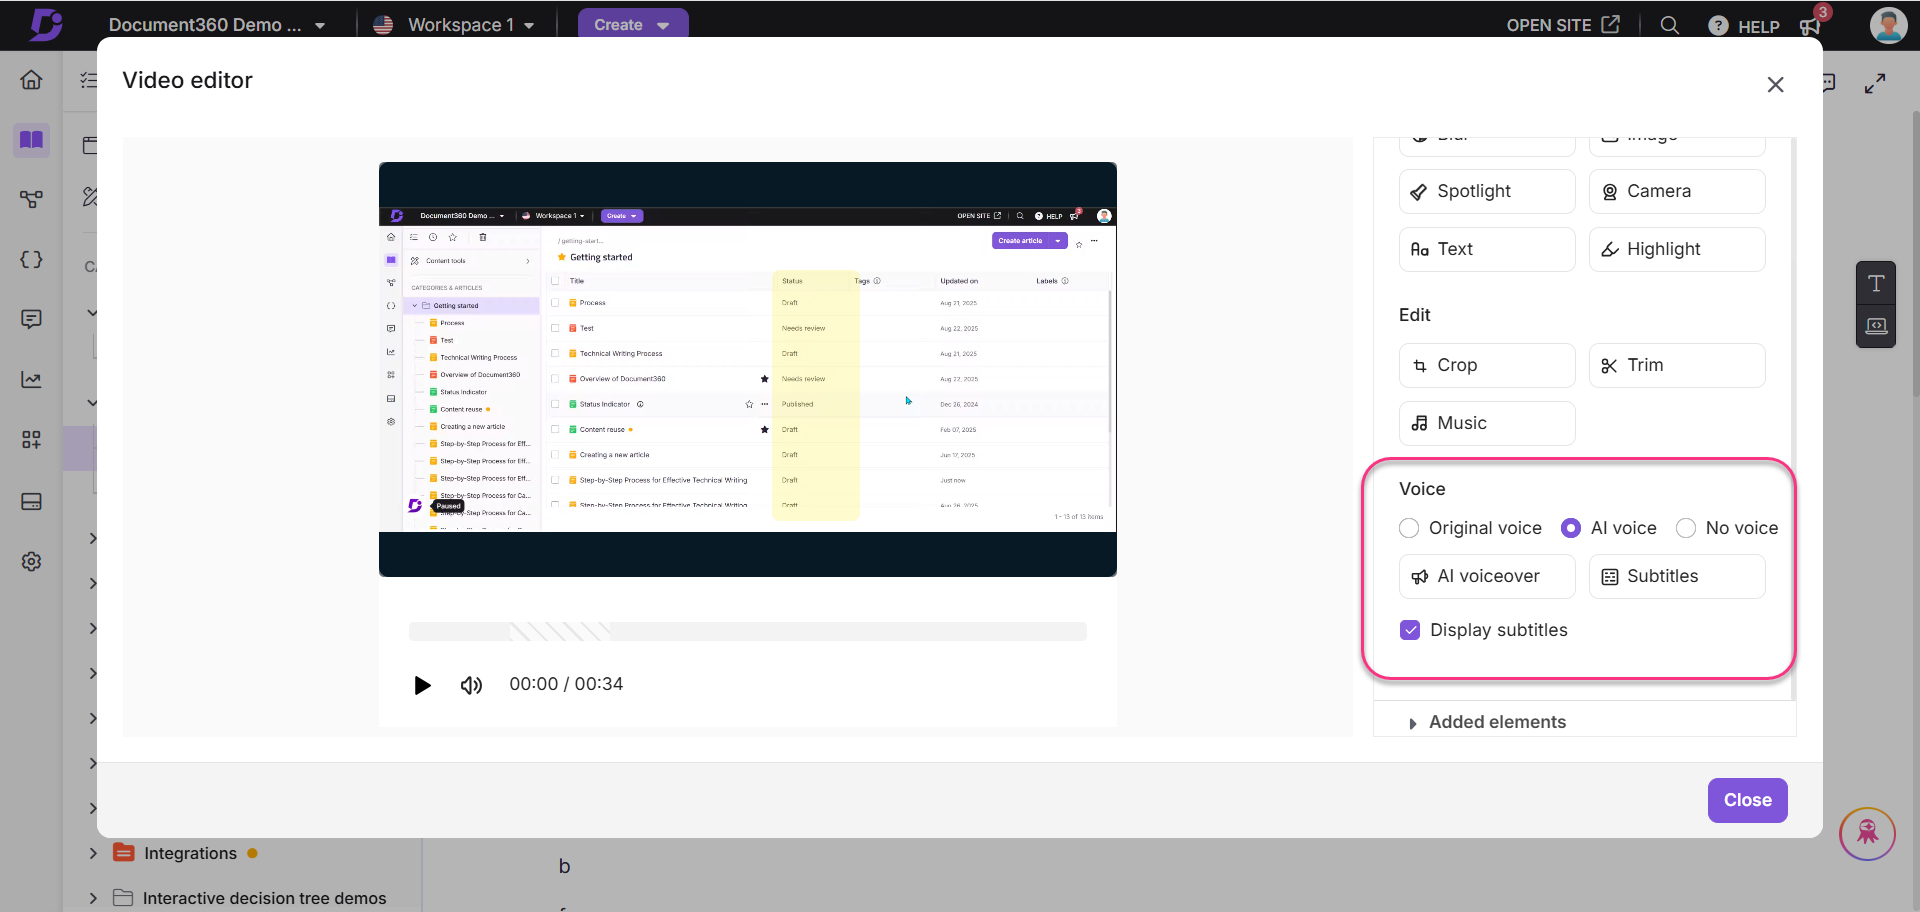The image size is (1920, 912).
Task: Open the Settings gear icon
Action: [x=31, y=562]
